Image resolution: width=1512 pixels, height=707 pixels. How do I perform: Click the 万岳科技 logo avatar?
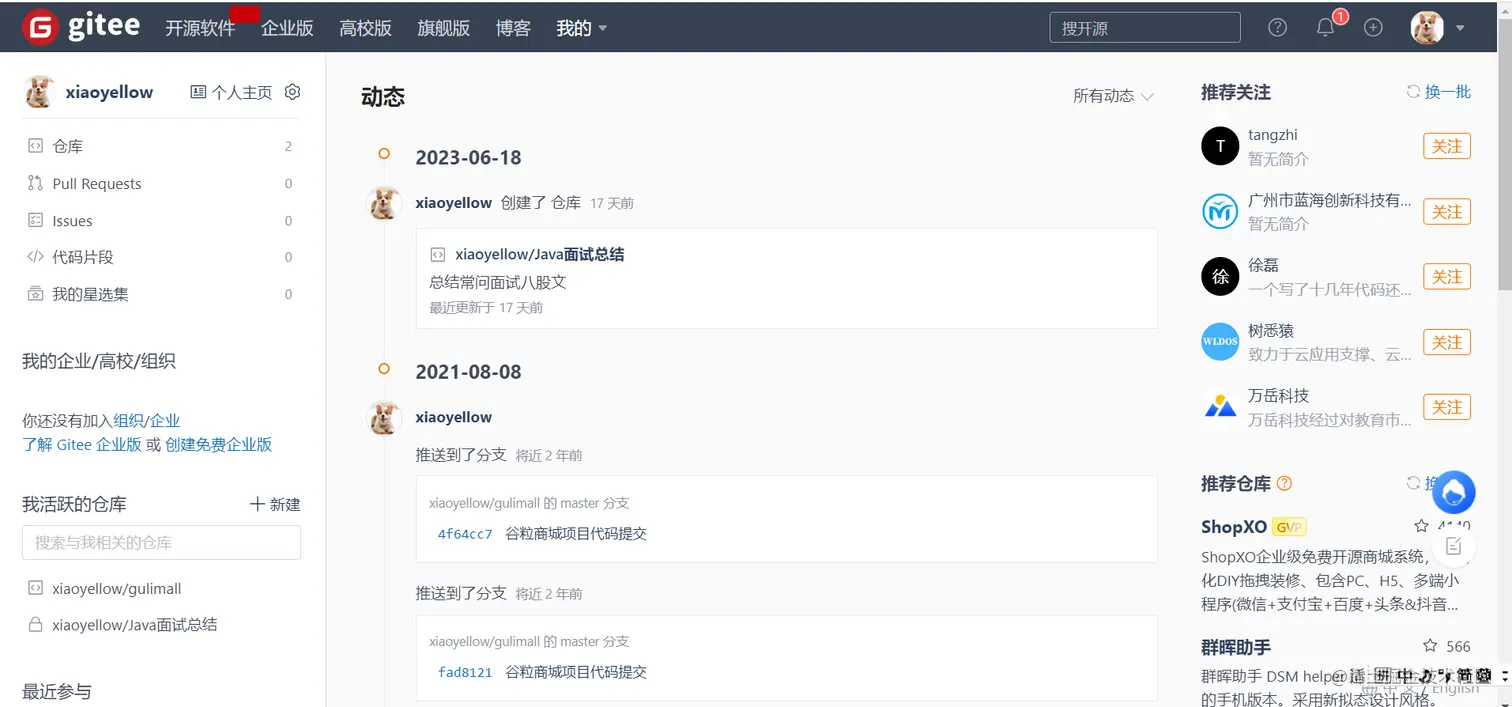tap(1220, 407)
